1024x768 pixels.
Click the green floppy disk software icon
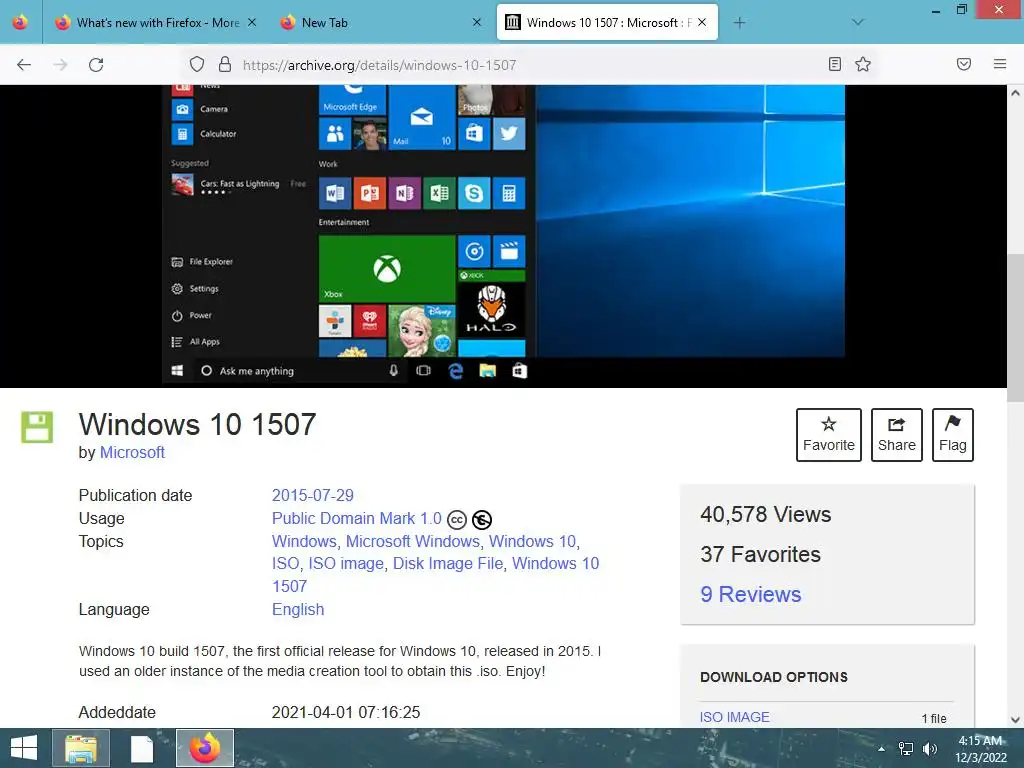tap(37, 428)
